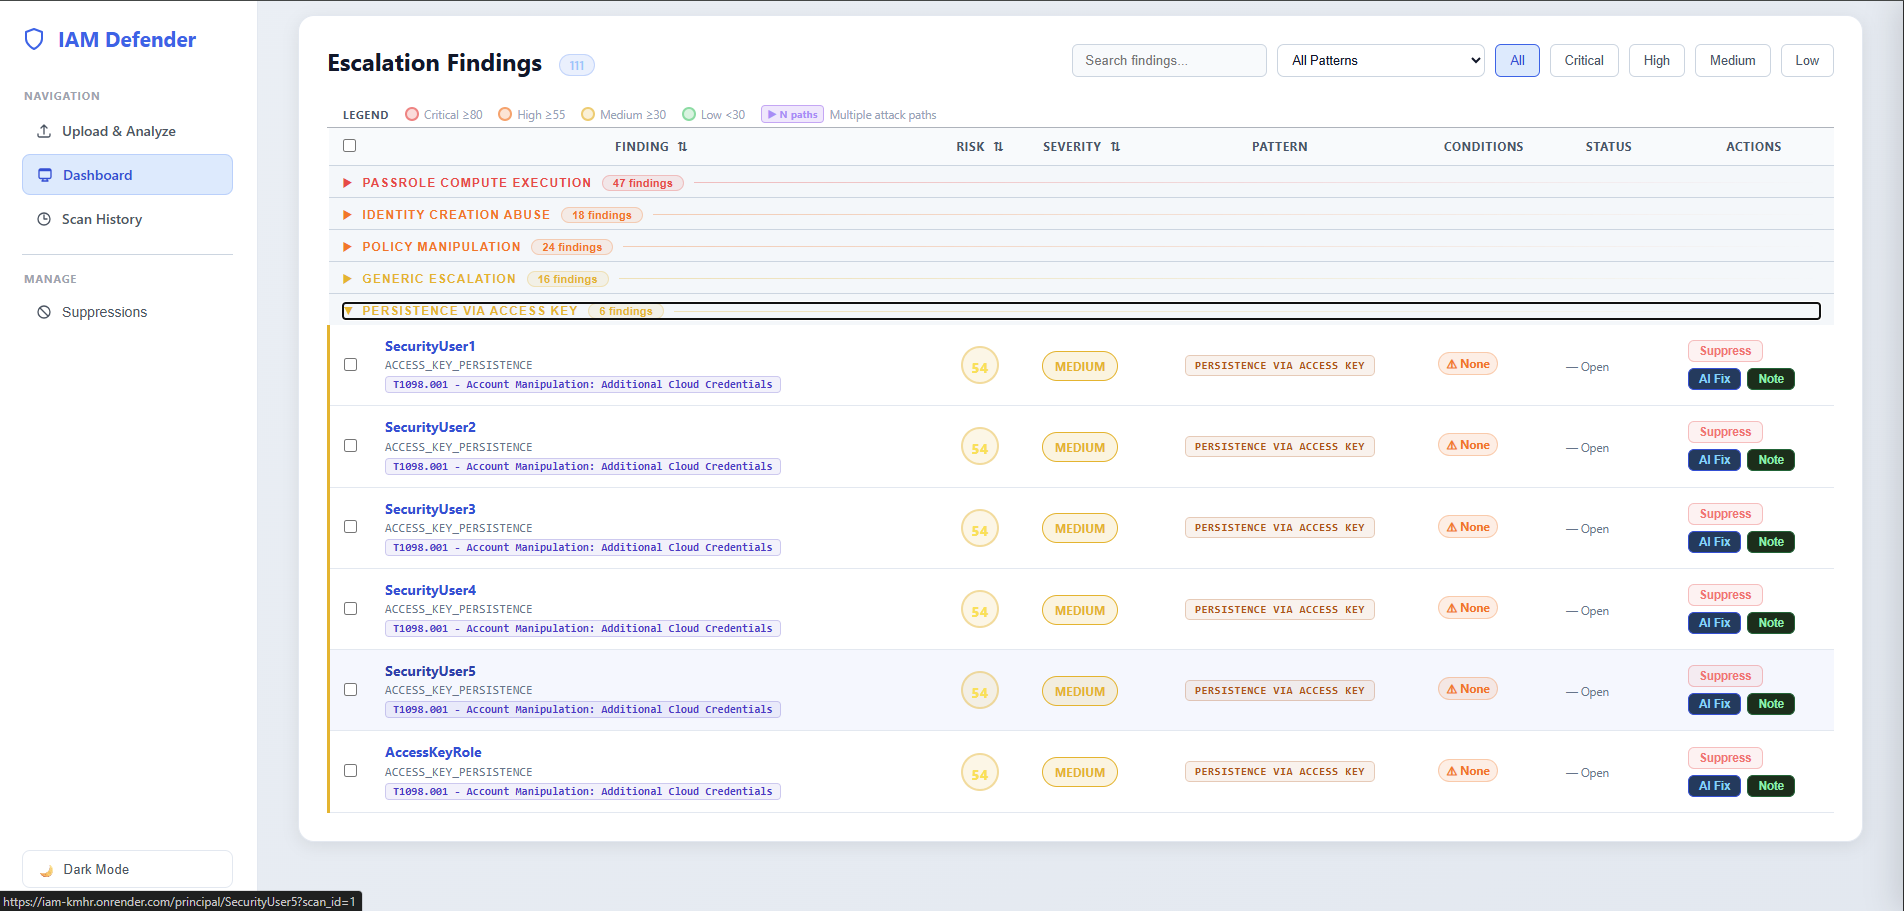Toggle the select-all findings checkbox in header
This screenshot has height=911, width=1904.
coord(350,146)
